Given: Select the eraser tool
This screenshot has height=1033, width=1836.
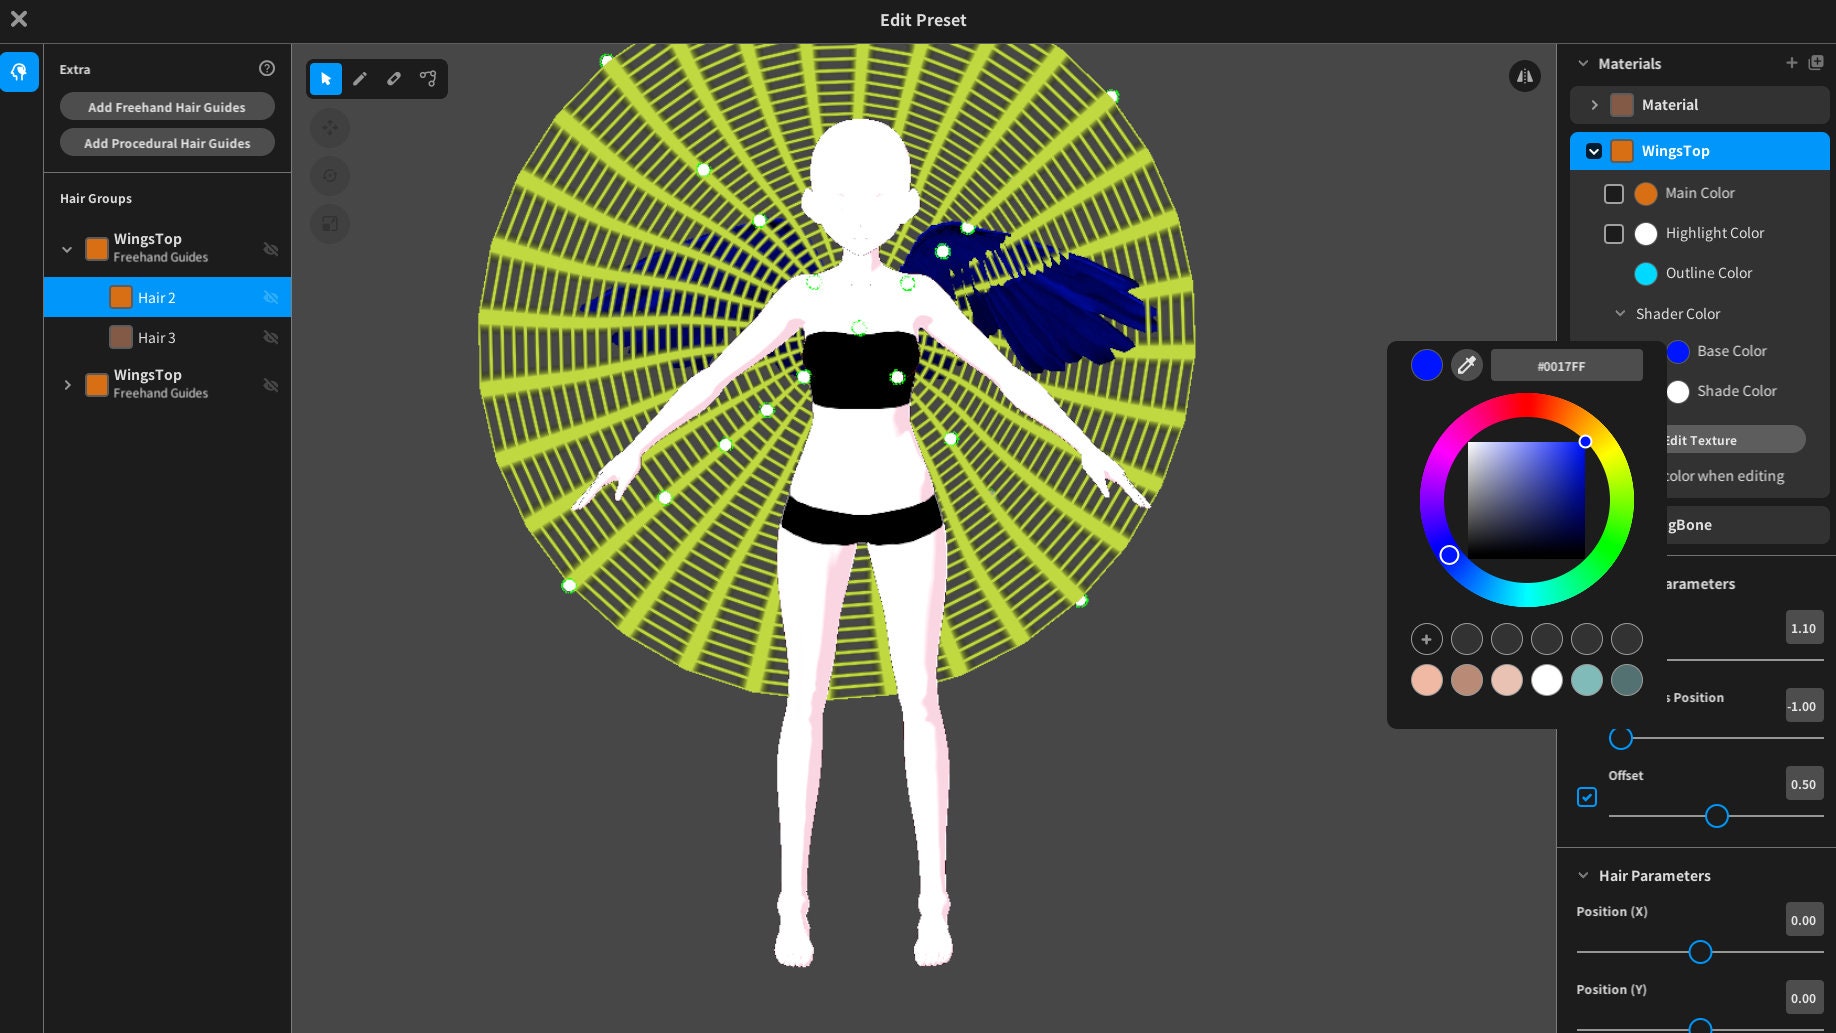Looking at the screenshot, I should (393, 78).
